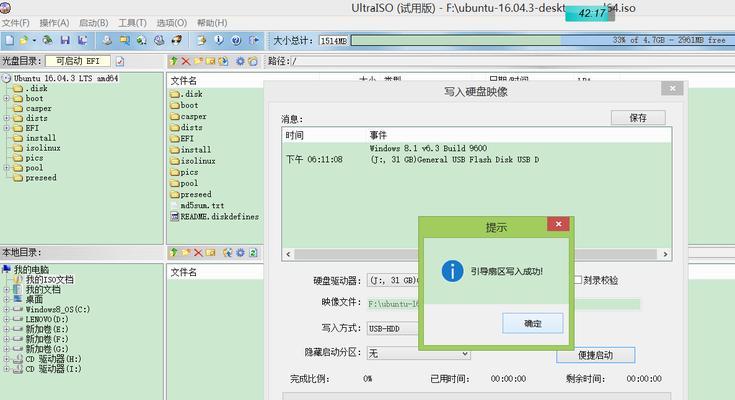Click red Delete X in local directory toolbar
Image resolution: width=735 pixels, height=400 pixels.
[198, 253]
